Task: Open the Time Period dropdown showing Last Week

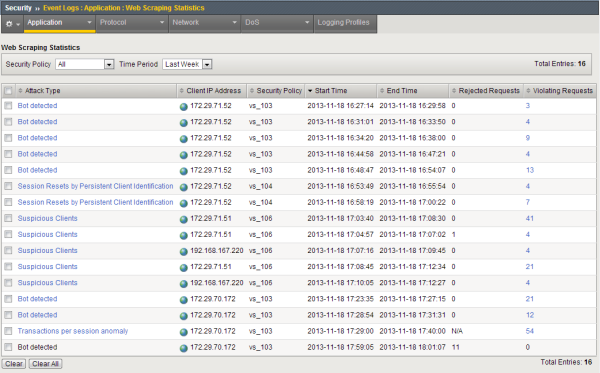Action: [187, 64]
